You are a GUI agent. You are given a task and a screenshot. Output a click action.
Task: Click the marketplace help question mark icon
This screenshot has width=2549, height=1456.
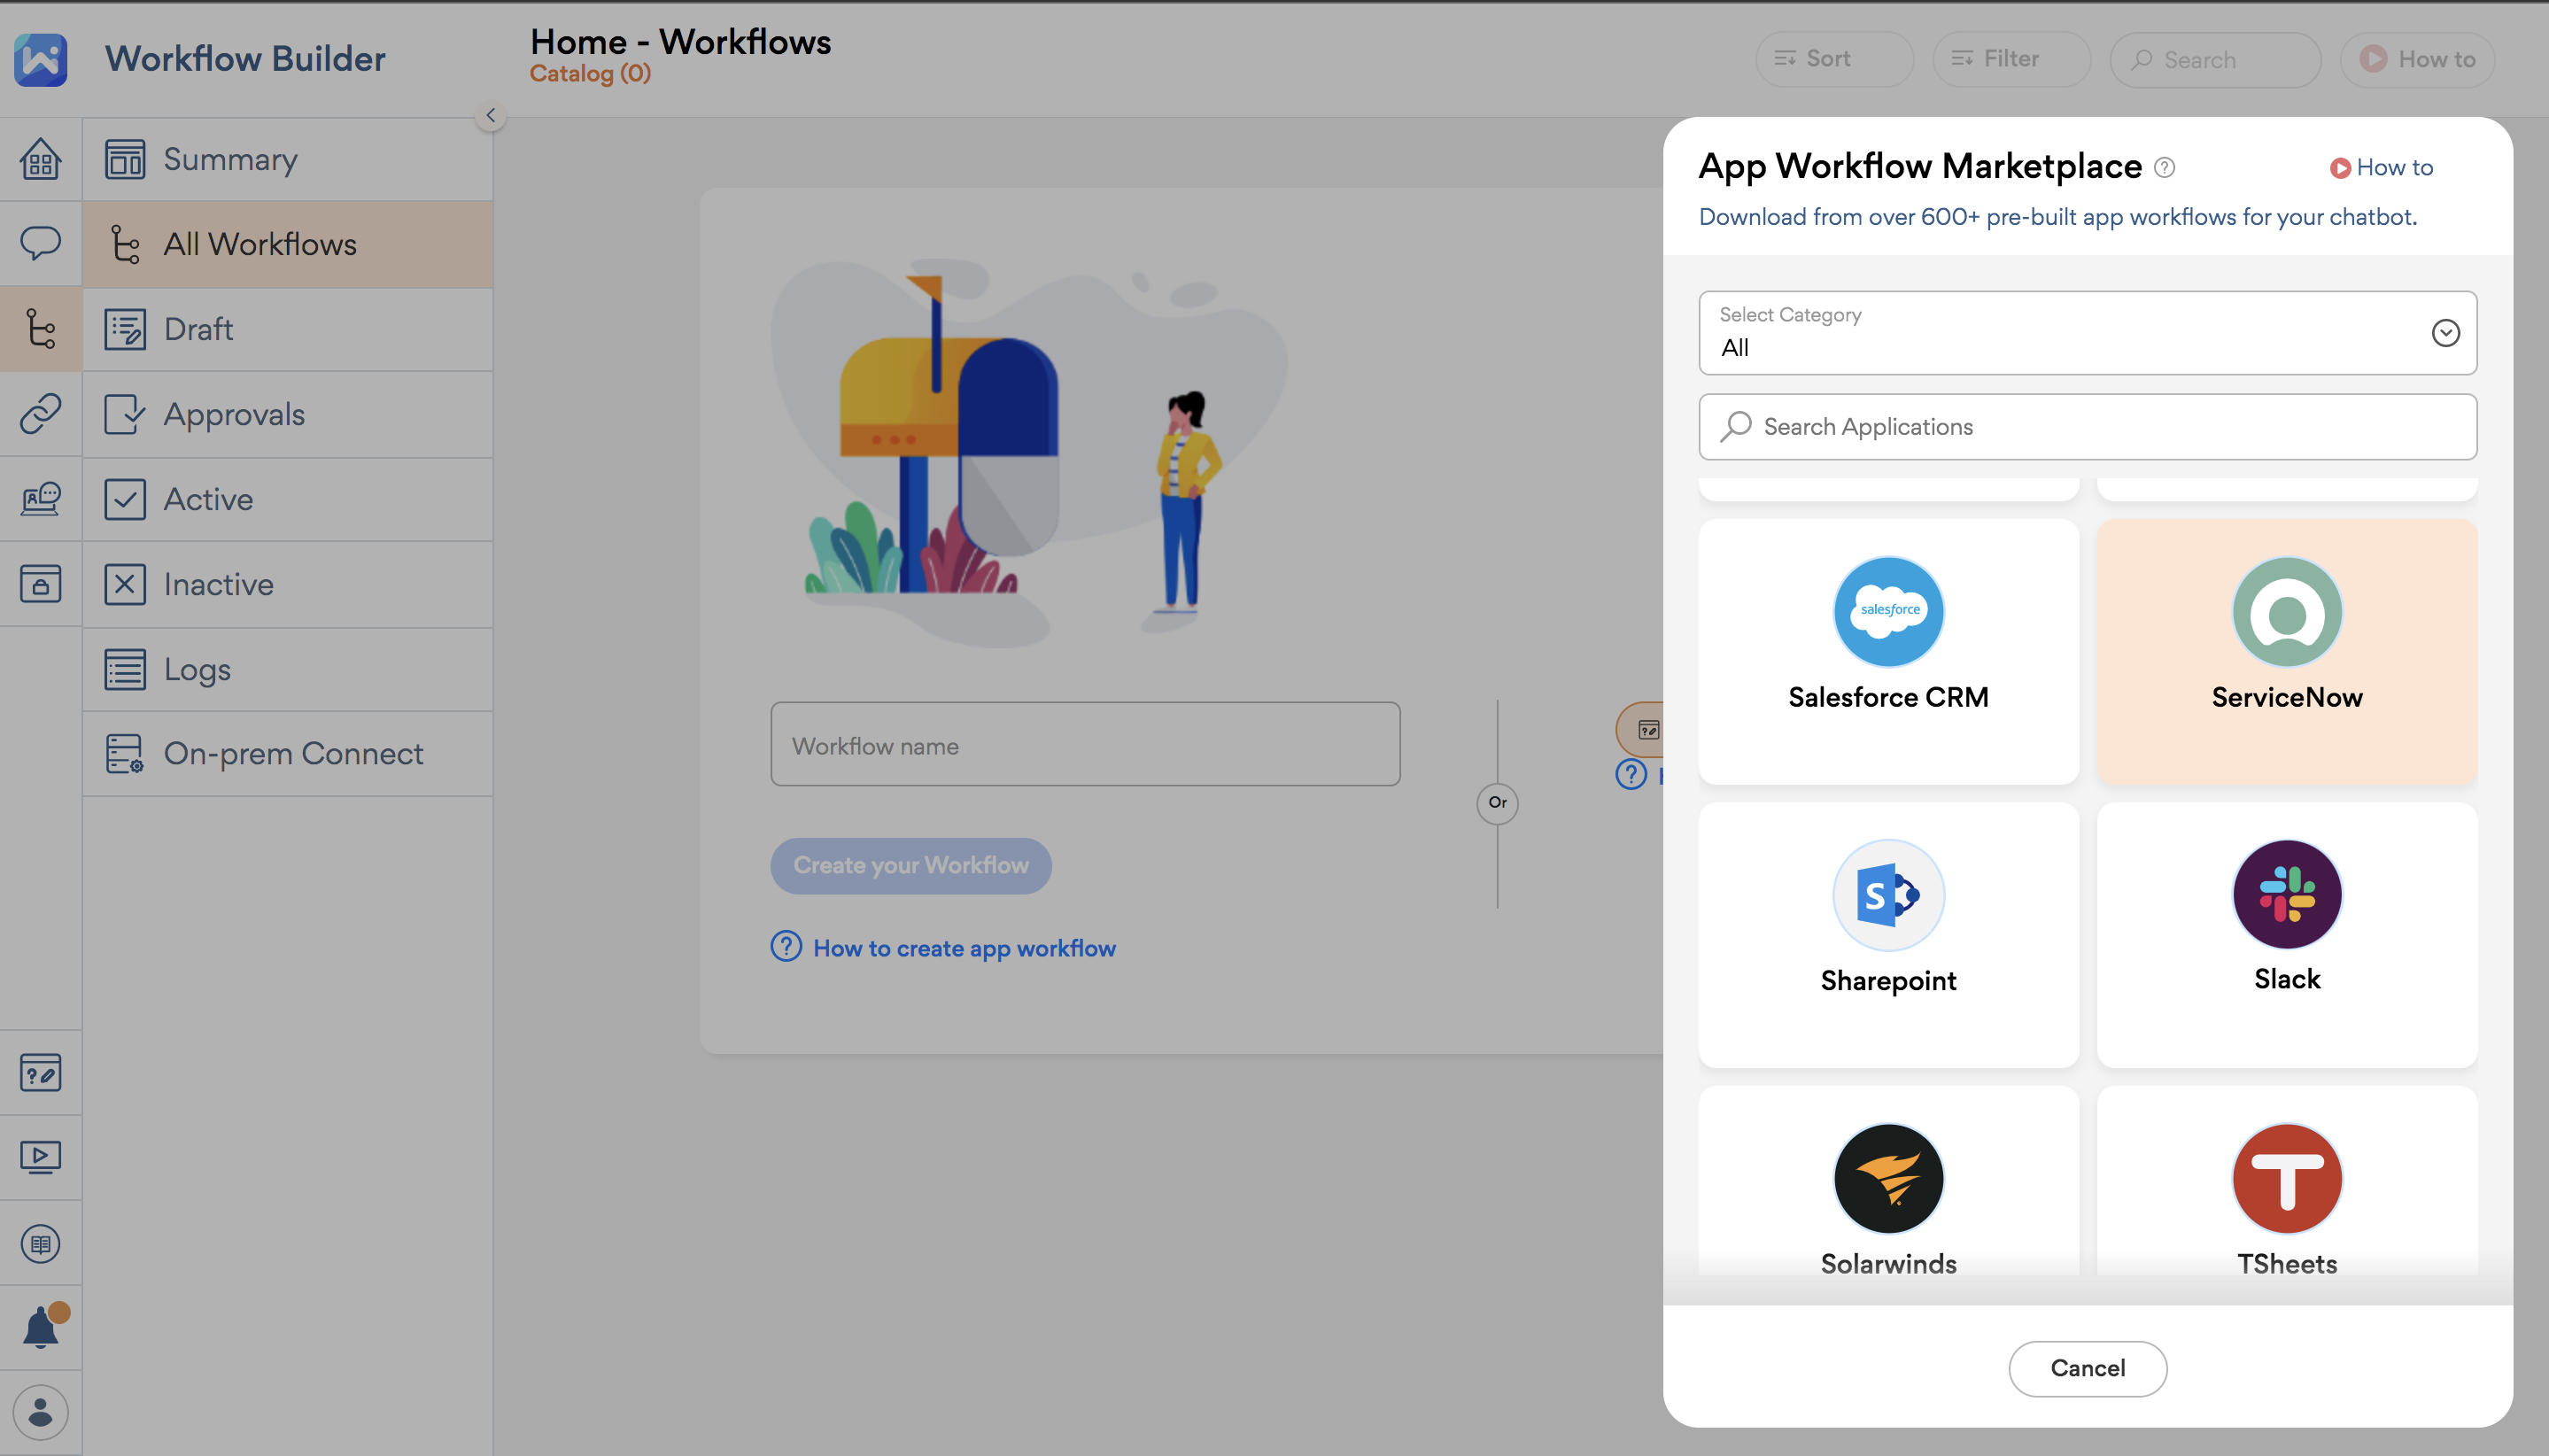click(2164, 168)
